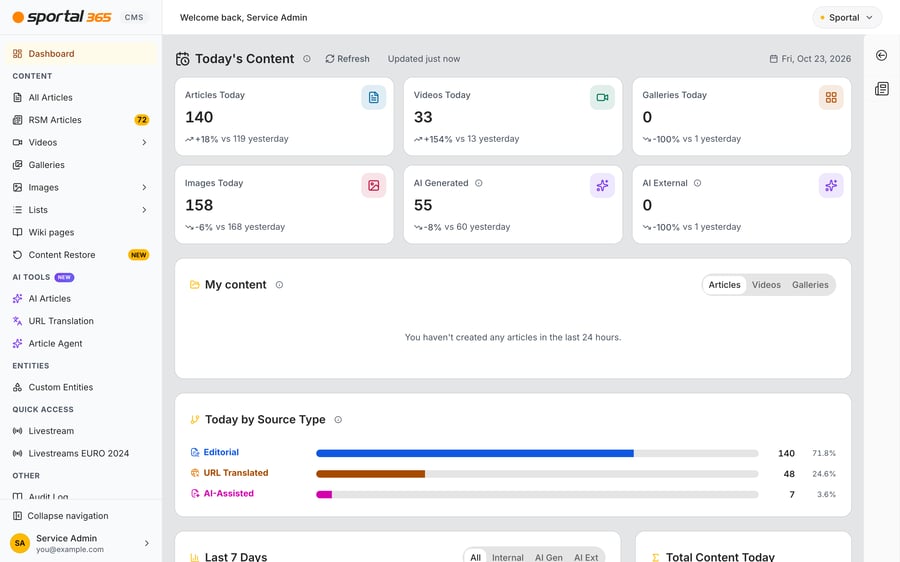Viewport: 900px width, 562px height.
Task: Open the Dashboard sidebar item
Action: [x=80, y=53]
